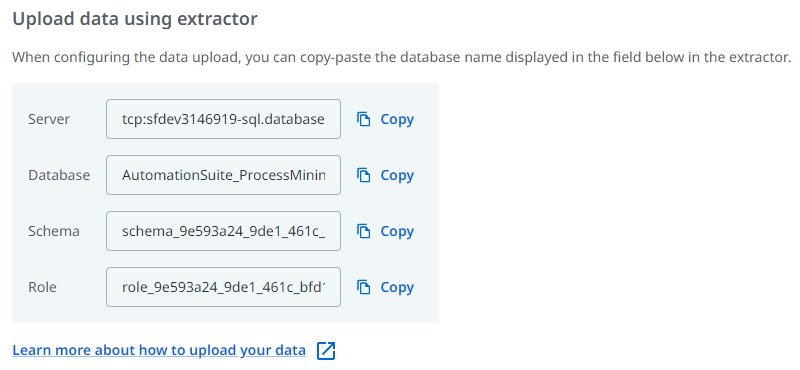This screenshot has width=800, height=370.
Task: Click the copy icon for Server
Action: 363,119
